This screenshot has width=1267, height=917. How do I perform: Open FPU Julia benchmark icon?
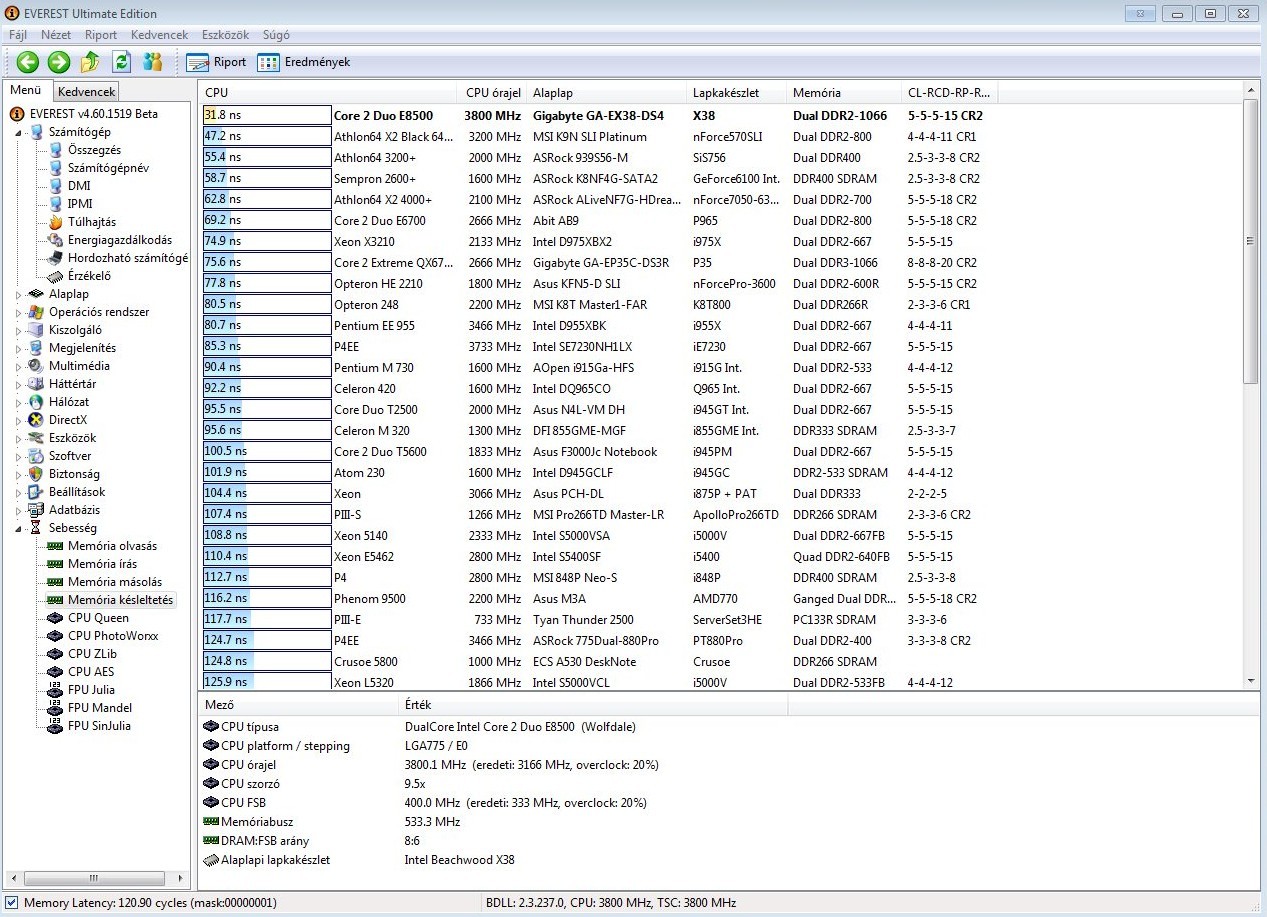point(56,690)
